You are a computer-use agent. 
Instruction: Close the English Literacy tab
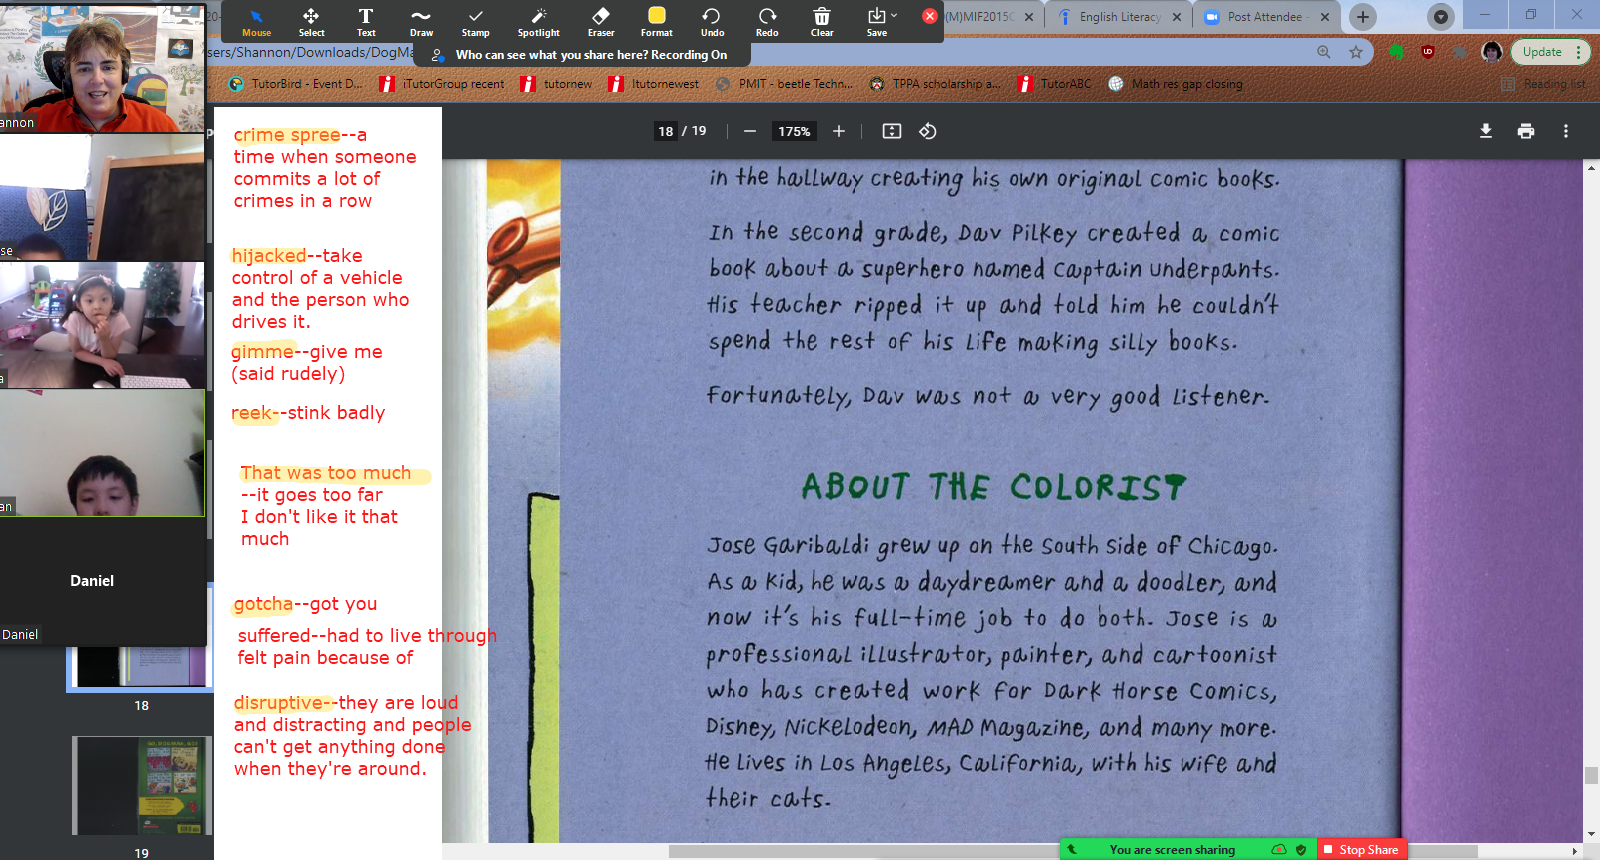(1177, 17)
